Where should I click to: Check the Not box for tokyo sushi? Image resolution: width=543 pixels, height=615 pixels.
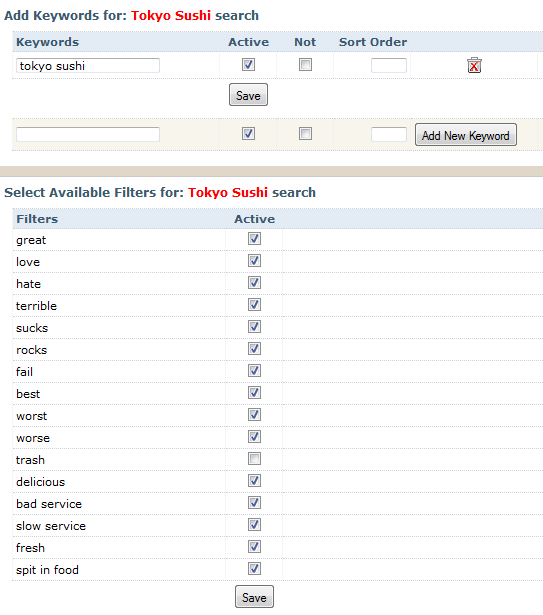coord(305,65)
